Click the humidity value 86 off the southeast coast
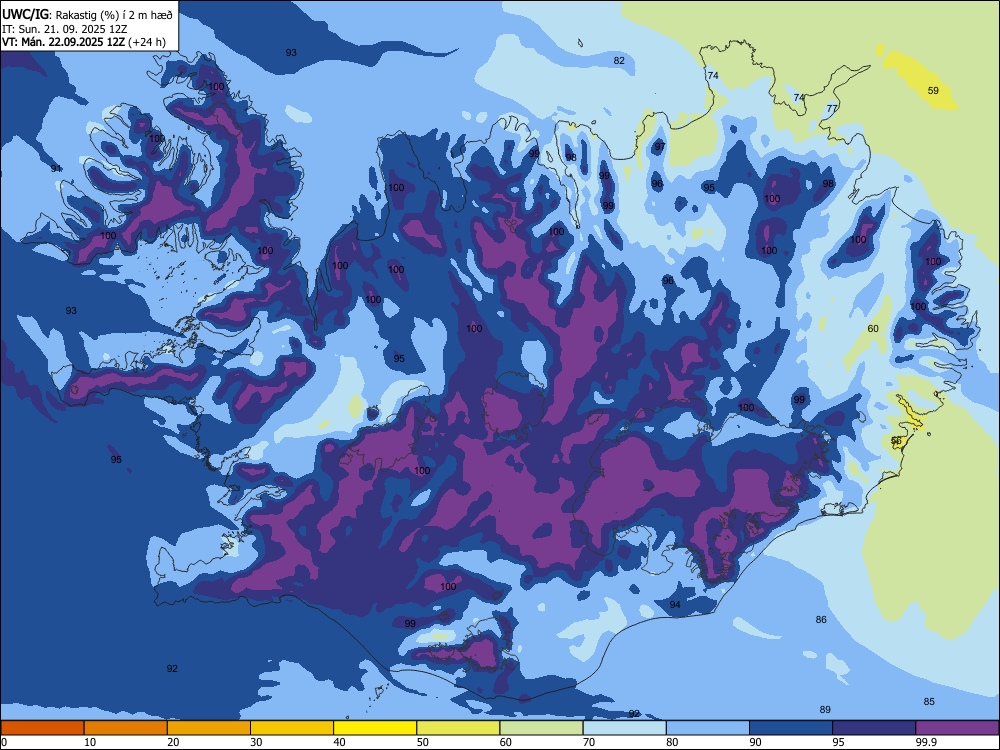This screenshot has height=750, width=1000. coord(821,619)
